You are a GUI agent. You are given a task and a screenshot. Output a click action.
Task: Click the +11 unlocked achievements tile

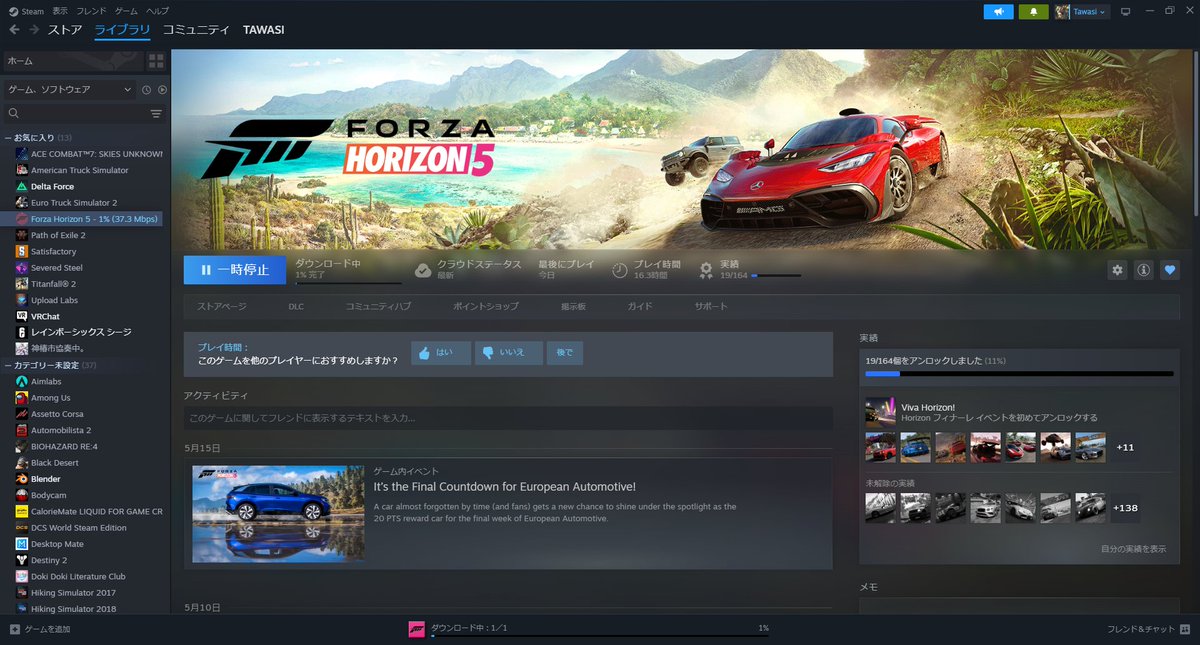(1125, 447)
